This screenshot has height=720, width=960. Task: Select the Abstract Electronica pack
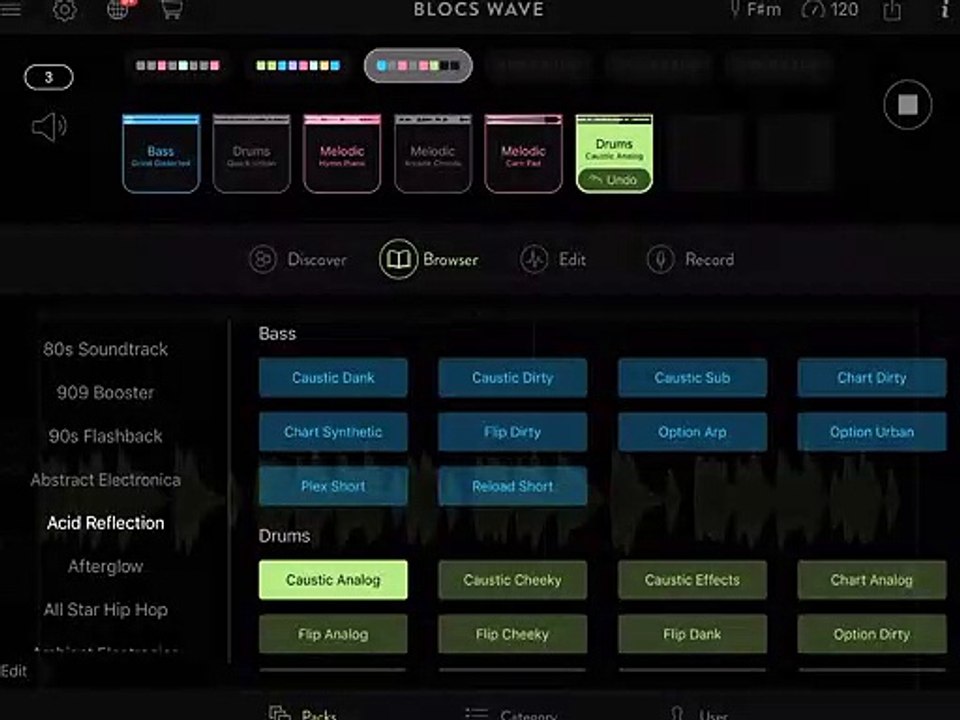tap(105, 479)
